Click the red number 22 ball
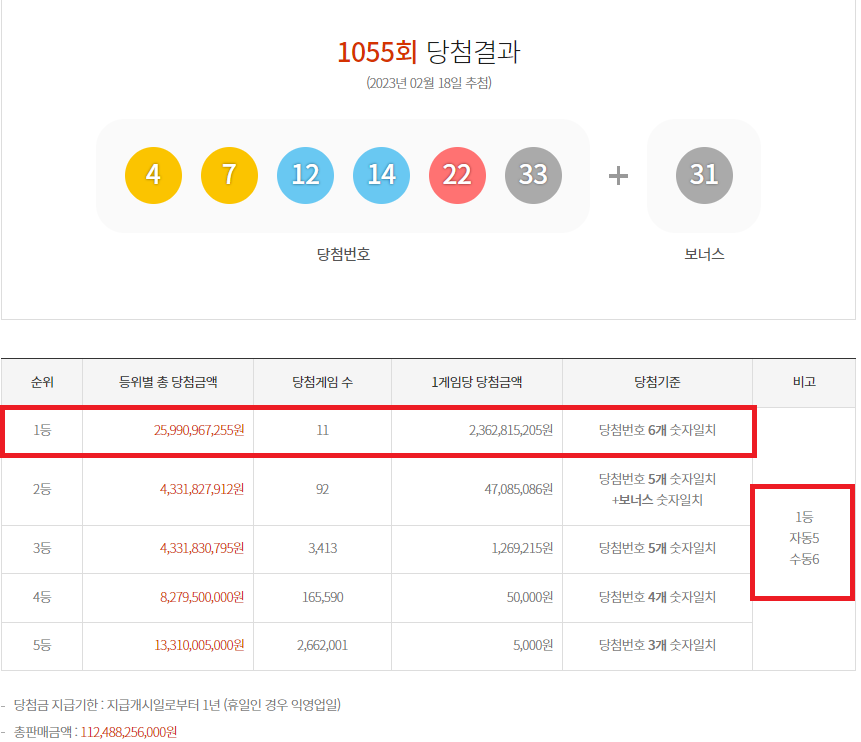Viewport: 861px width, 742px height. click(x=457, y=175)
